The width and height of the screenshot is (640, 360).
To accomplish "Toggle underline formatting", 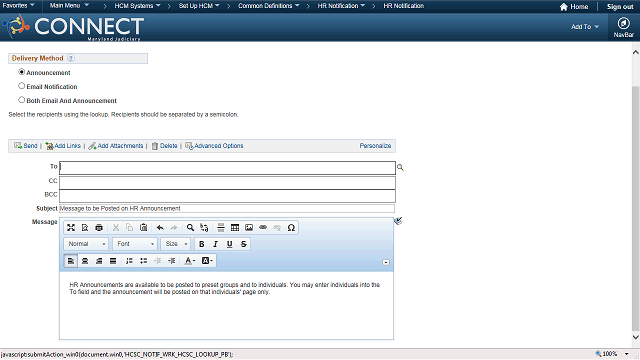I will (x=229, y=244).
